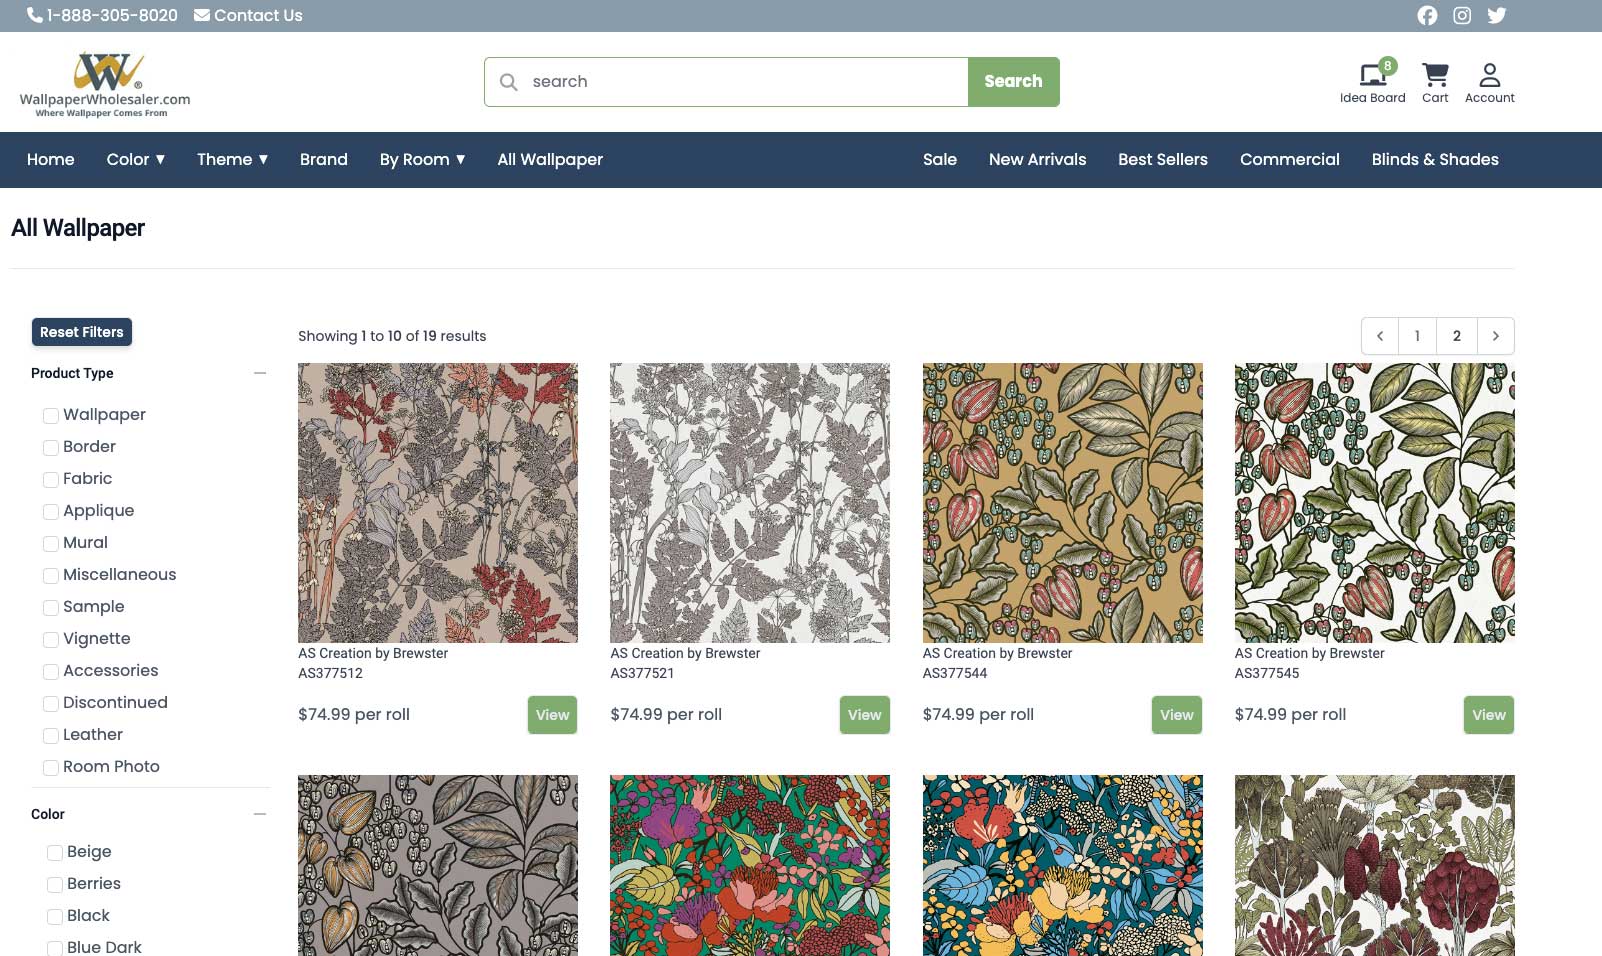
Task: Expand the Color navigation dropdown
Action: pos(136,160)
